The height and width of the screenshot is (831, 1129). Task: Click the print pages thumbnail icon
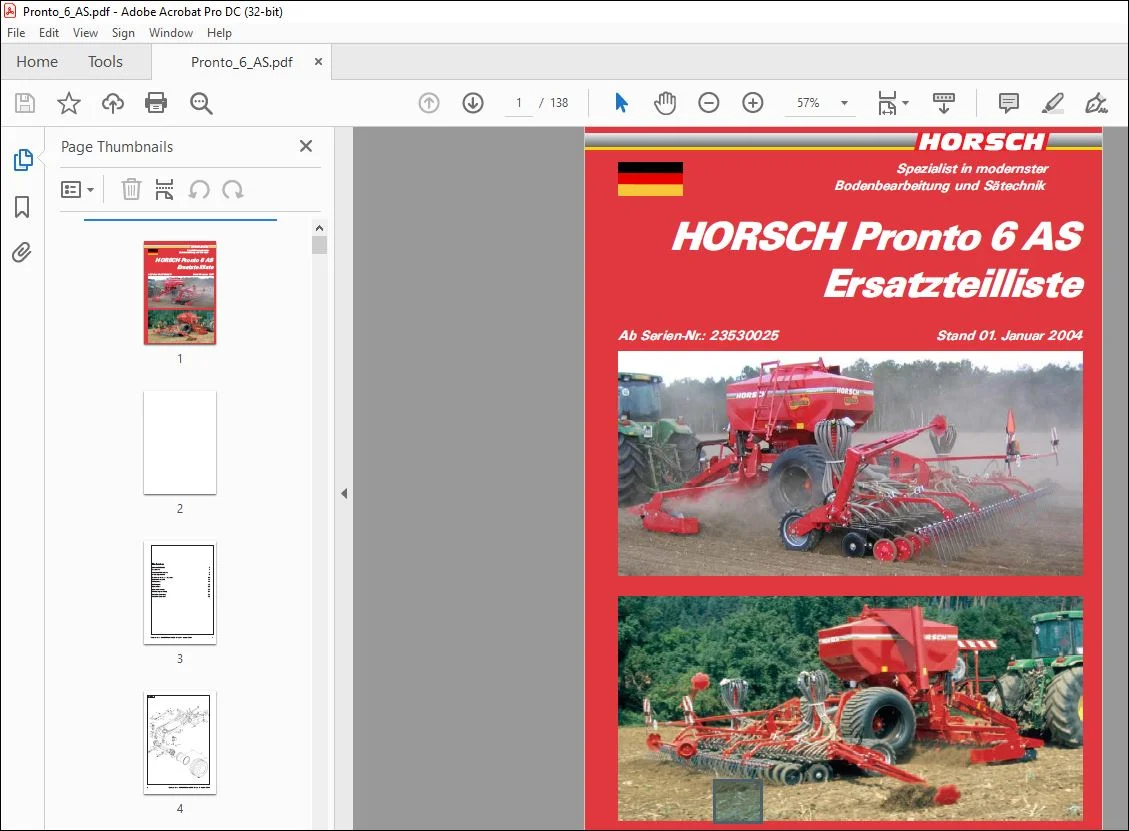(x=164, y=189)
